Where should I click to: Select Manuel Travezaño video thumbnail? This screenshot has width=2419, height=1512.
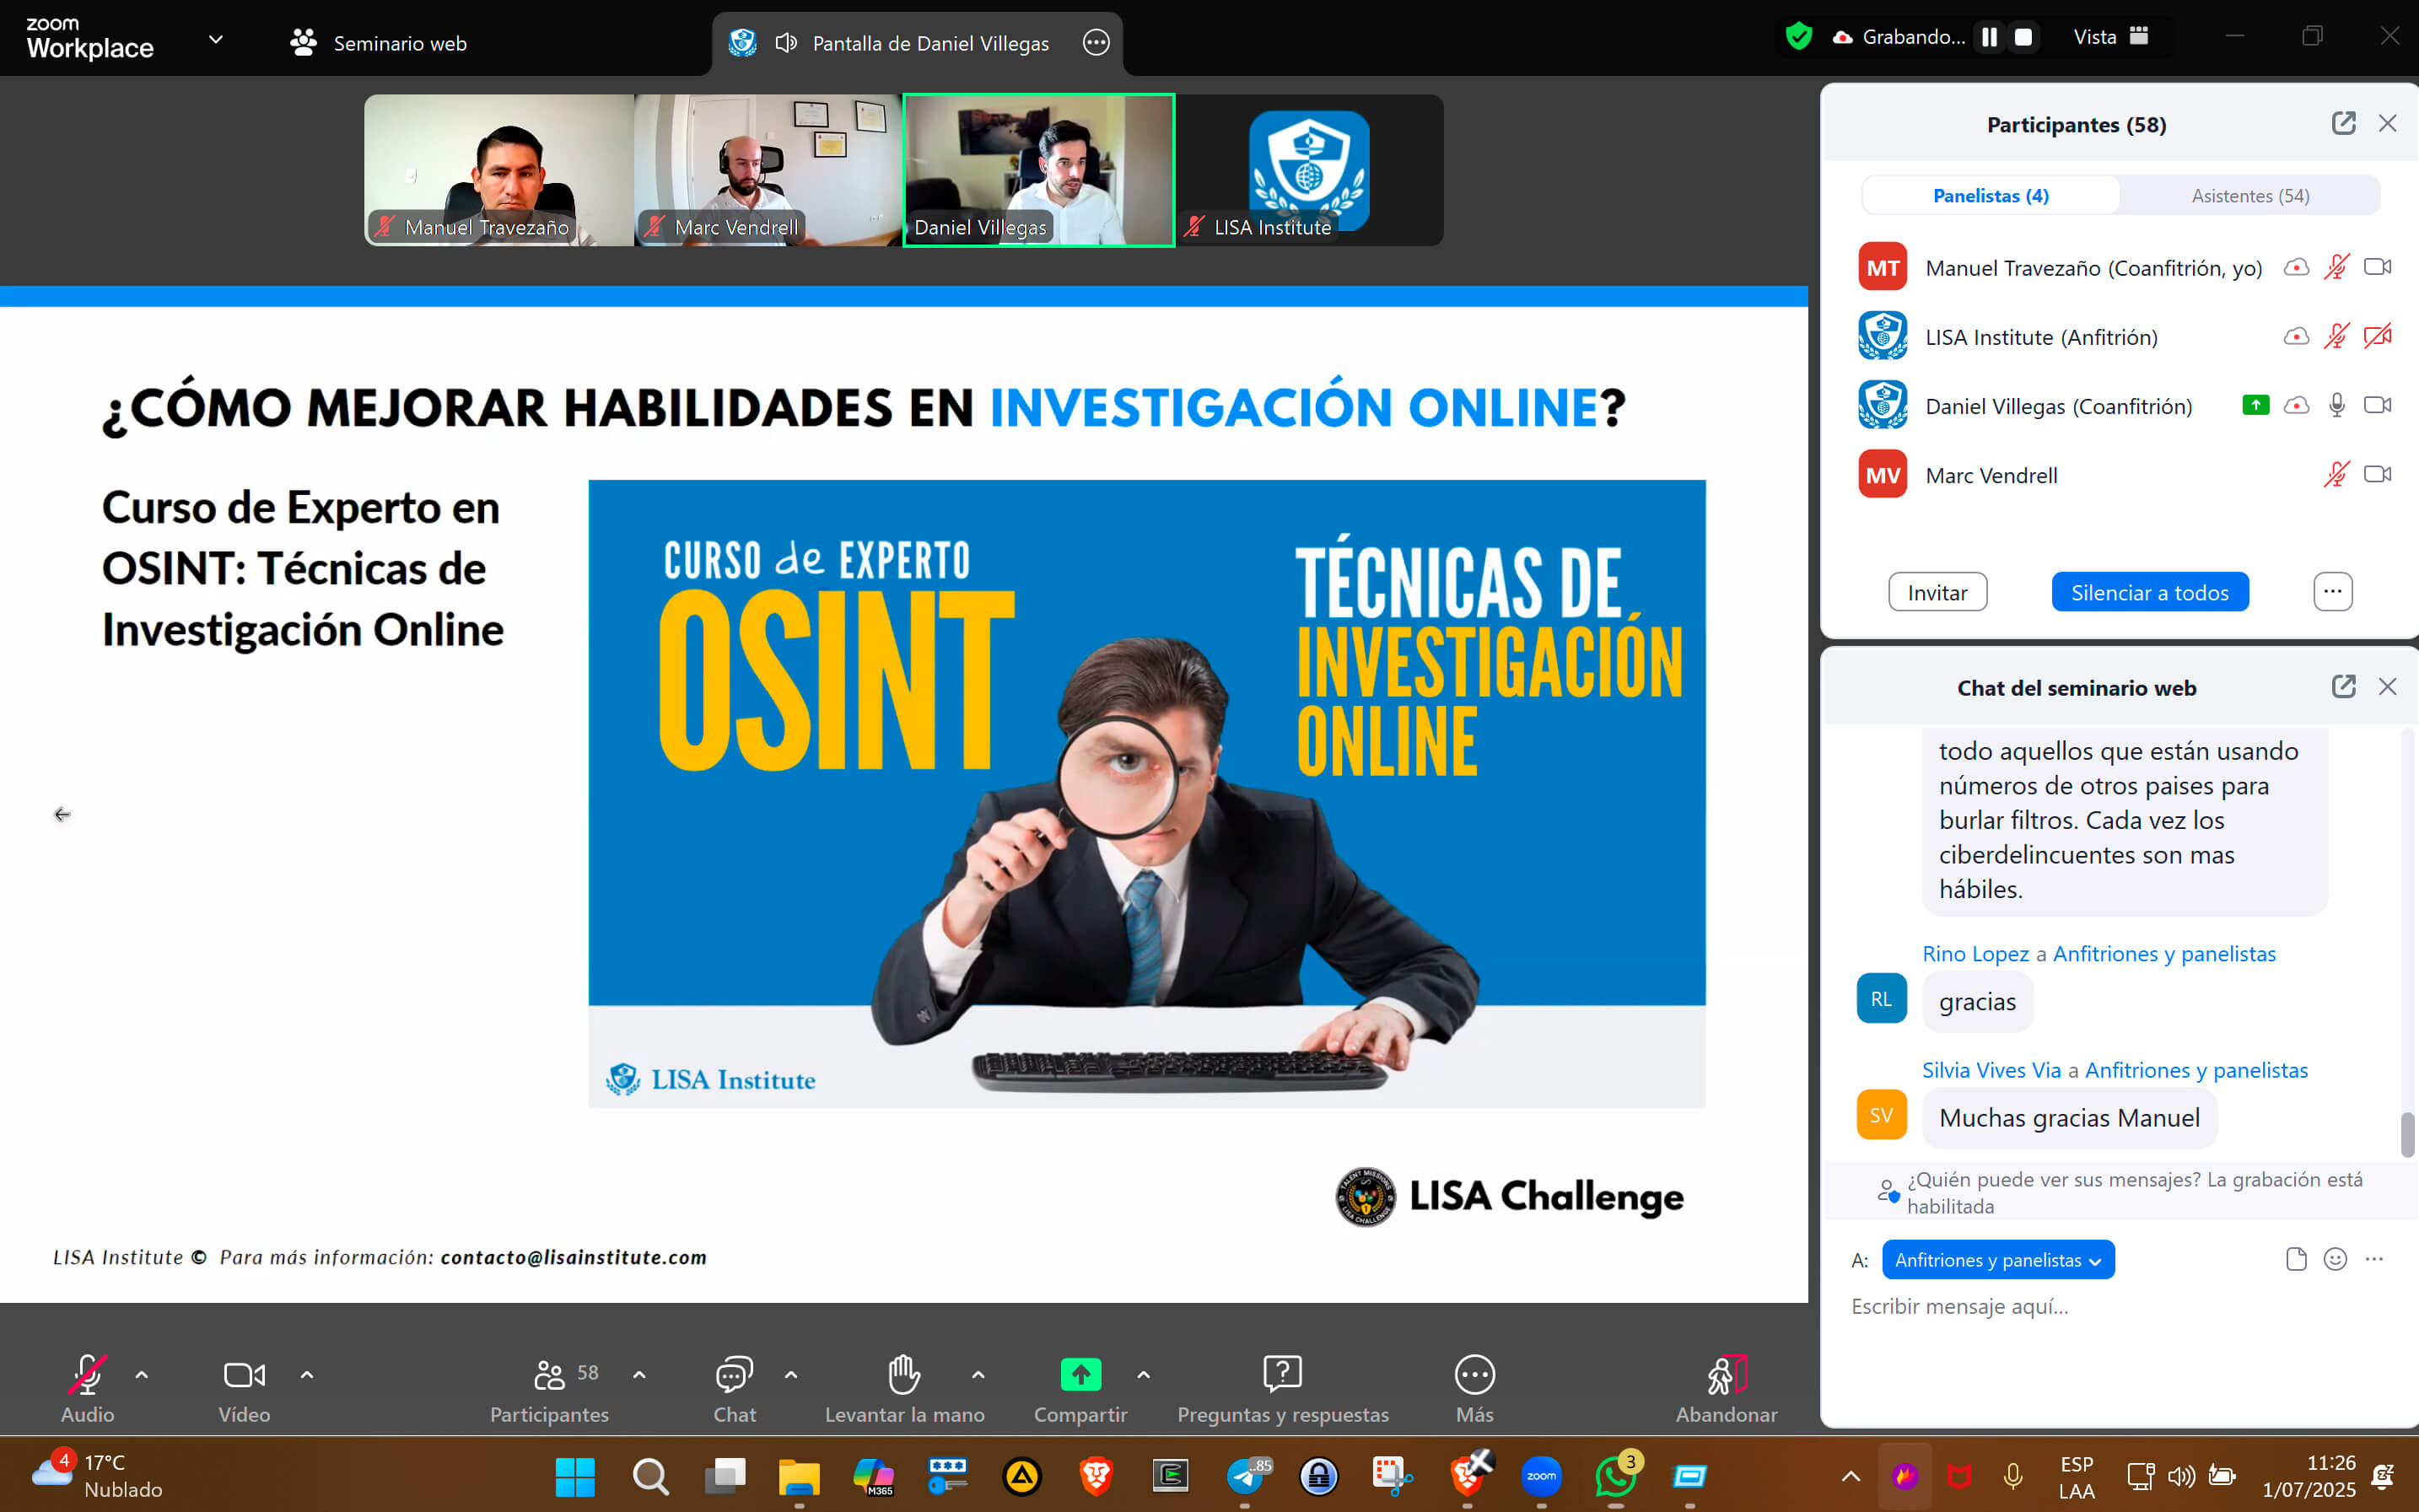click(499, 170)
